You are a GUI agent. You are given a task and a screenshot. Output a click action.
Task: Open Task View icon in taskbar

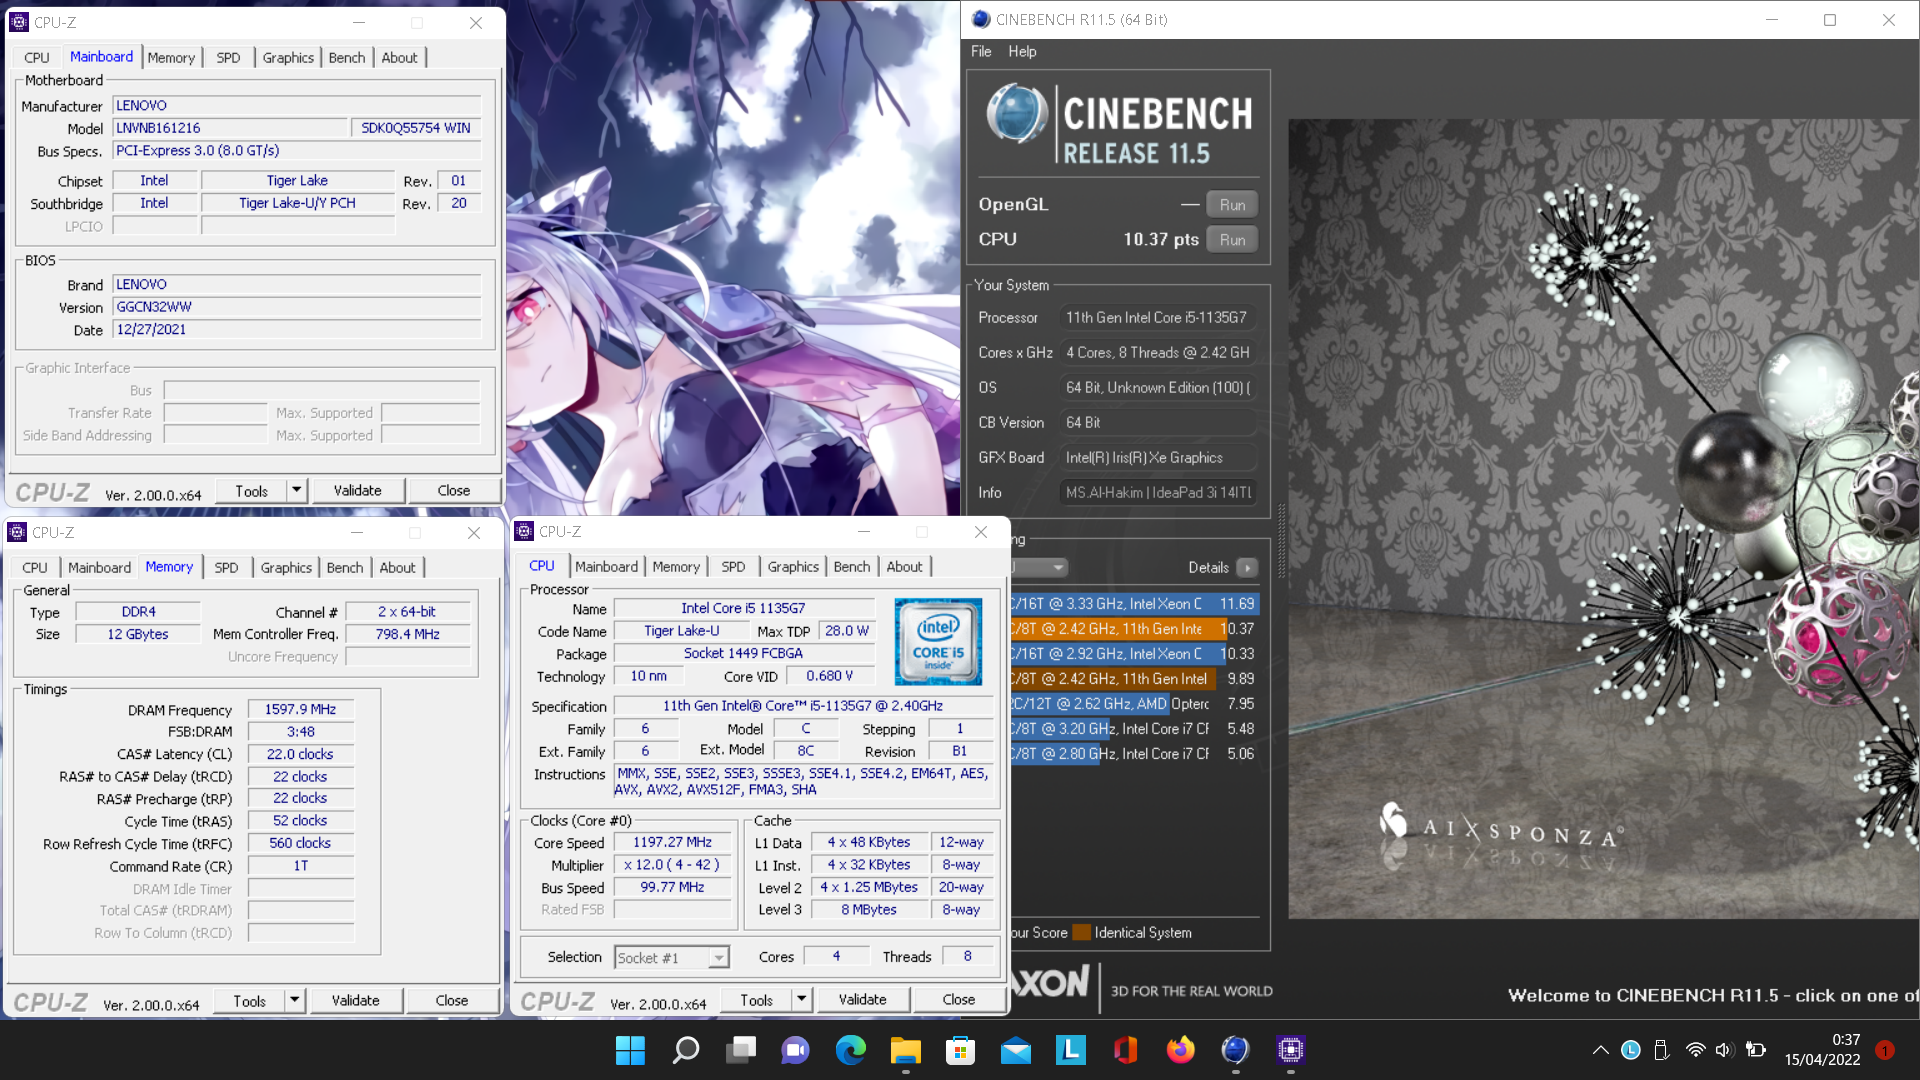(741, 1050)
